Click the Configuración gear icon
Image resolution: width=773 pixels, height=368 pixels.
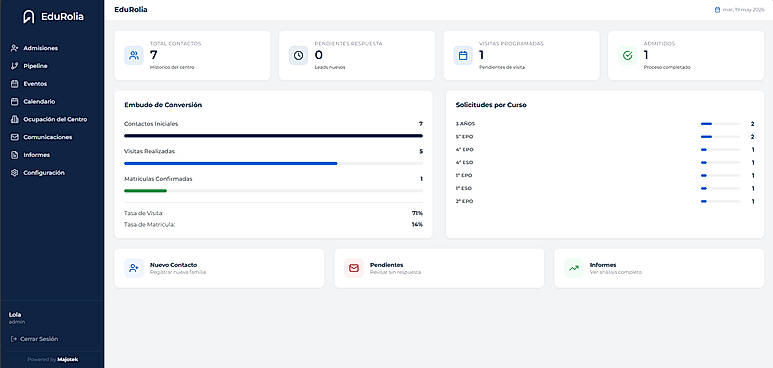point(14,173)
